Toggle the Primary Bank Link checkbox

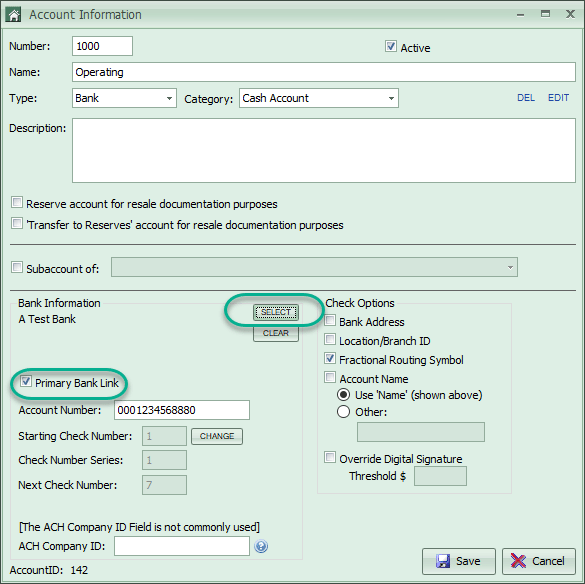[x=25, y=382]
